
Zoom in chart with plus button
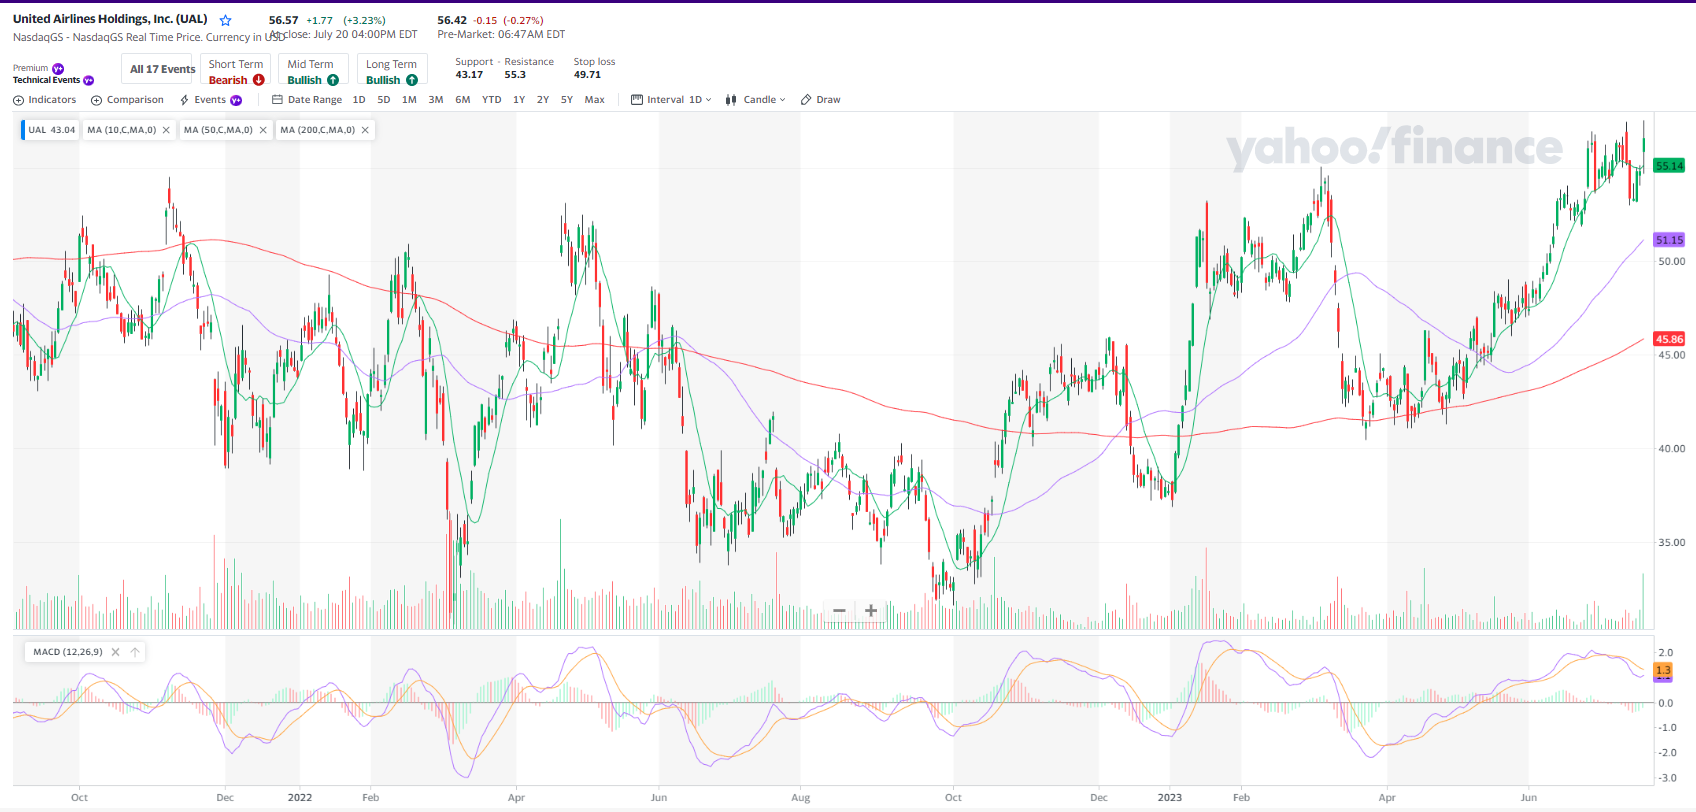pos(871,610)
